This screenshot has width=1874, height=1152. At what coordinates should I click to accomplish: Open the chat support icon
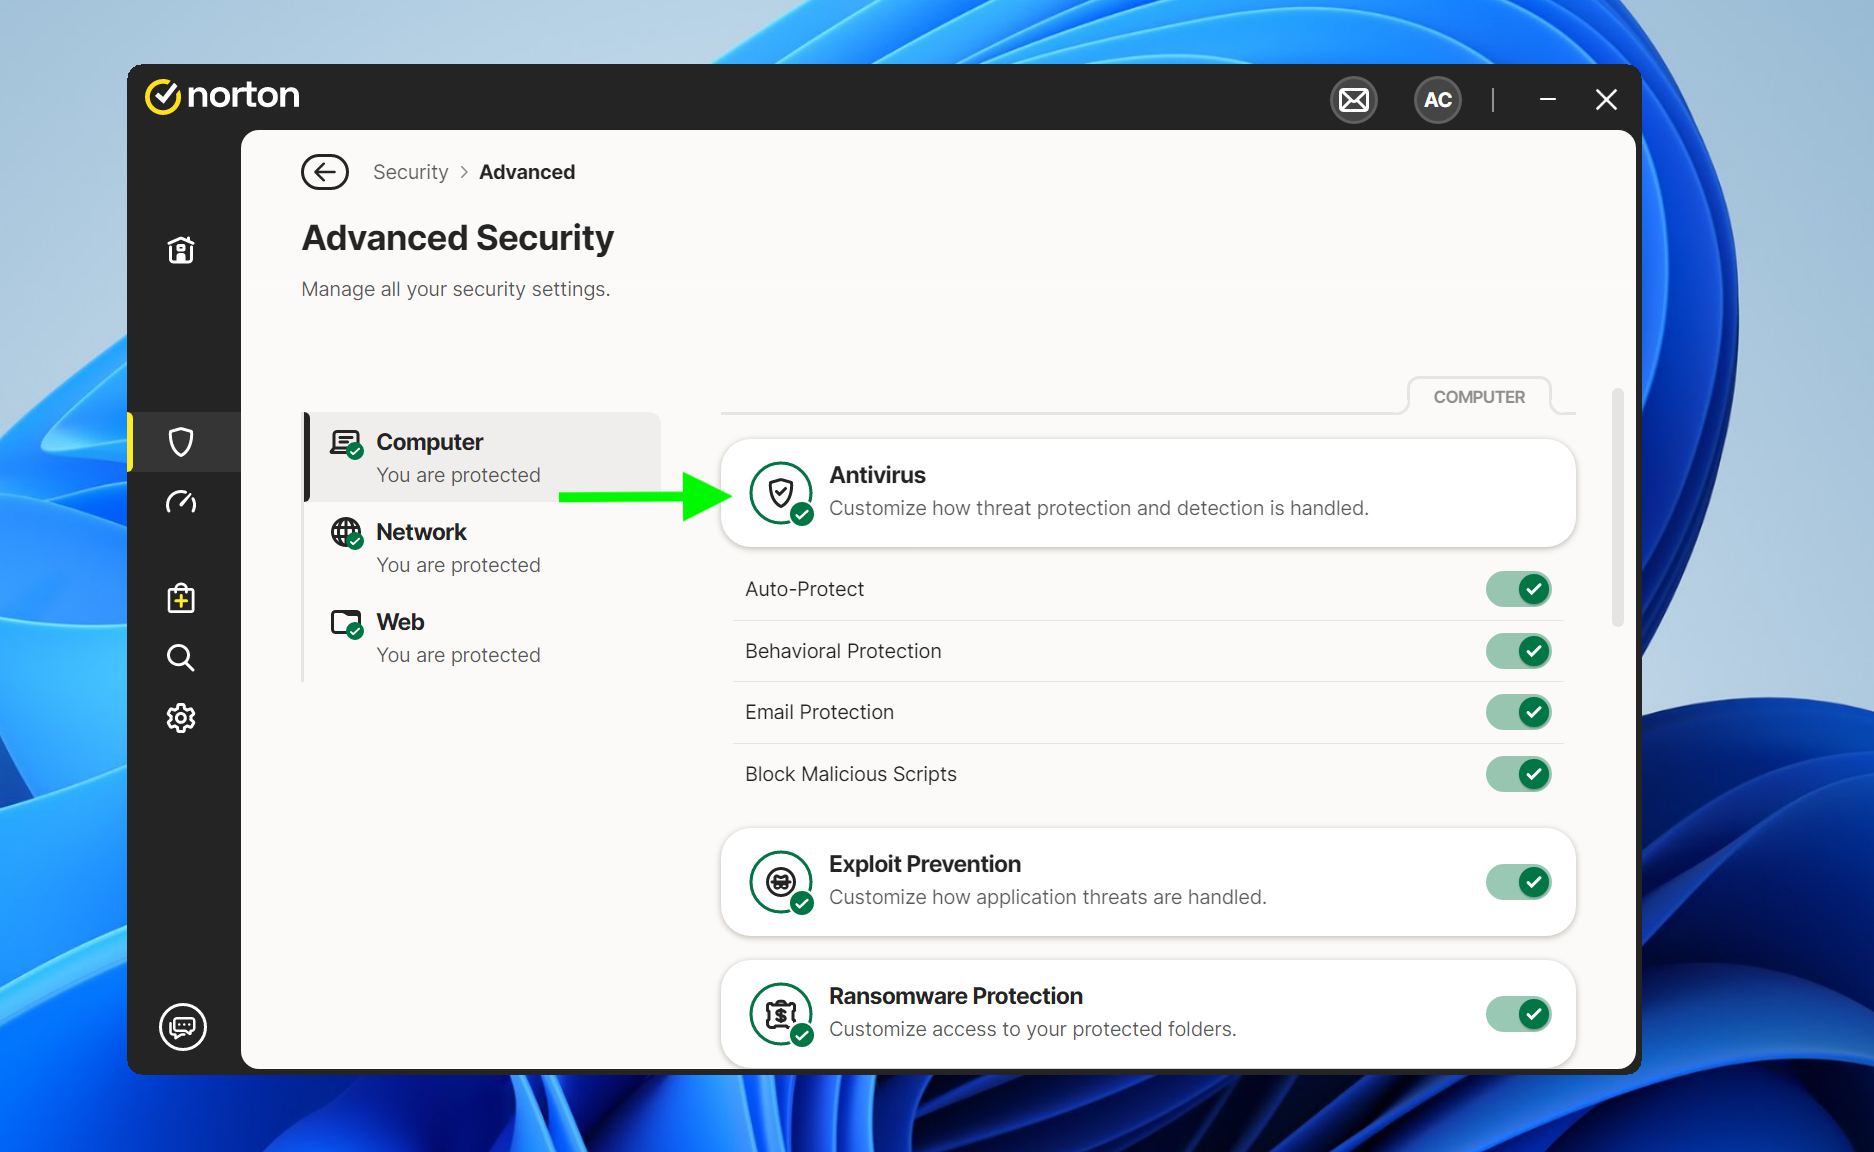point(183,1027)
